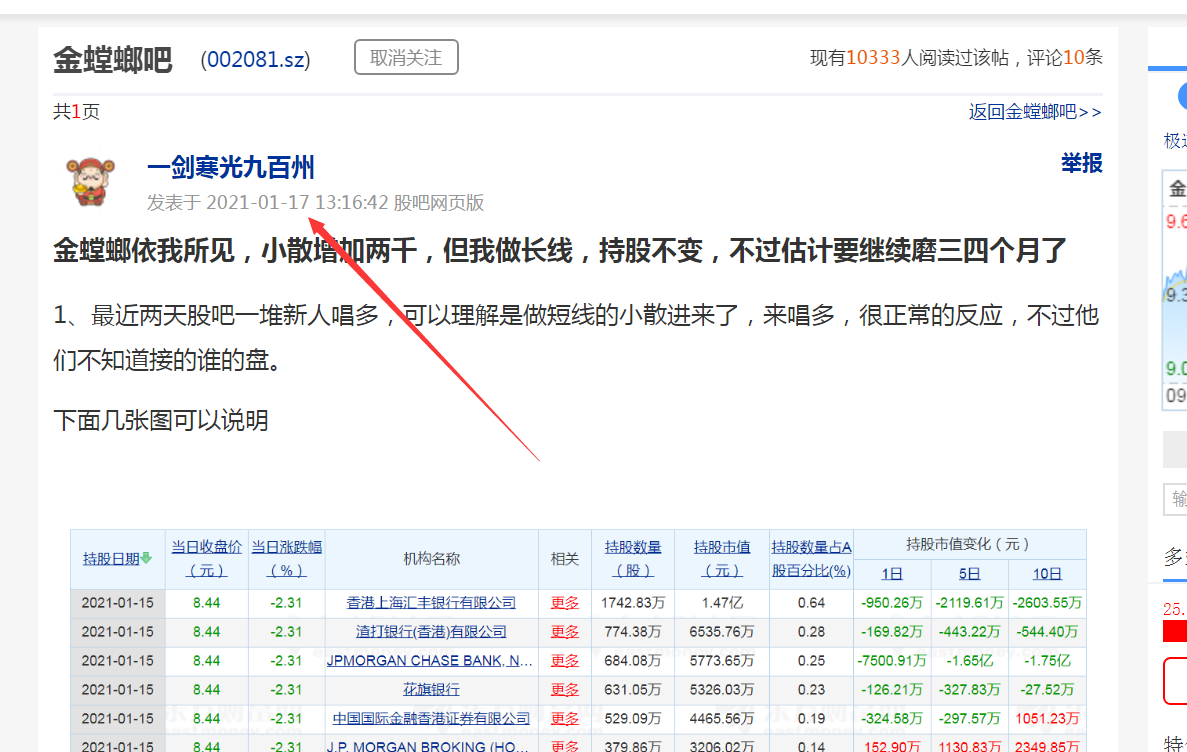Click the author's avatar image
This screenshot has width=1187, height=752.
(91, 182)
